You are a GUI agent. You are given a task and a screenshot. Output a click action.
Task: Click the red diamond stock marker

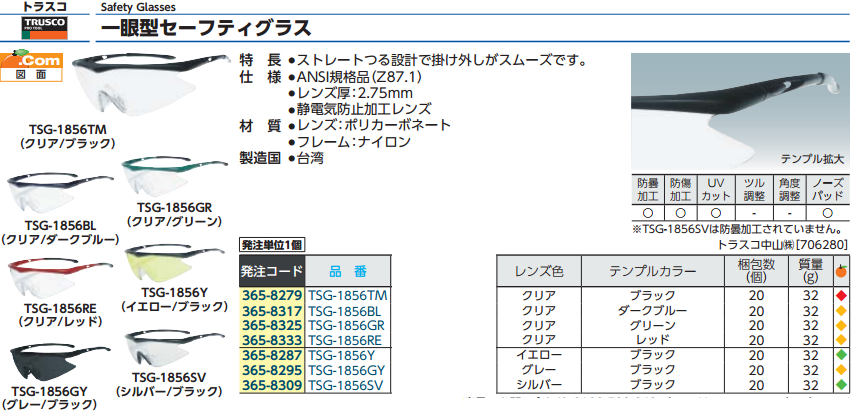point(842,297)
